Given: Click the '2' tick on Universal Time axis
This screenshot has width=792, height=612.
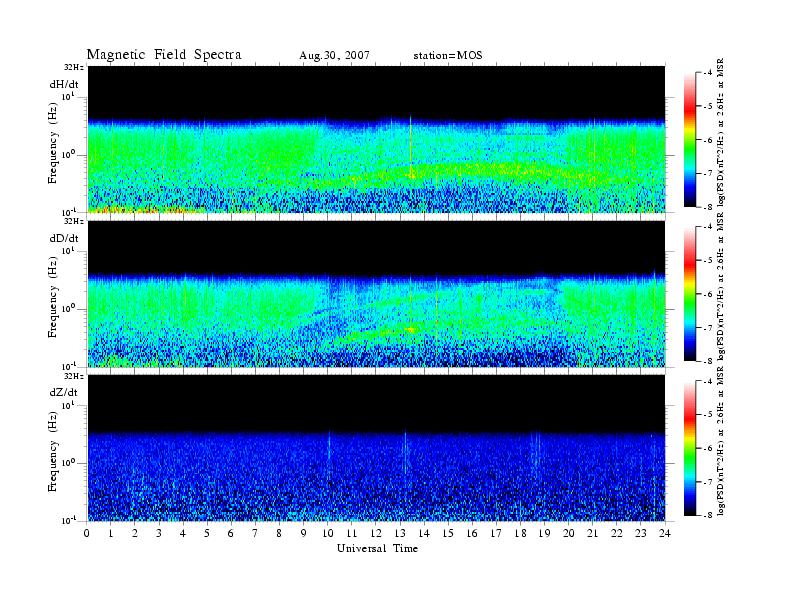Looking at the screenshot, I should click(x=135, y=533).
